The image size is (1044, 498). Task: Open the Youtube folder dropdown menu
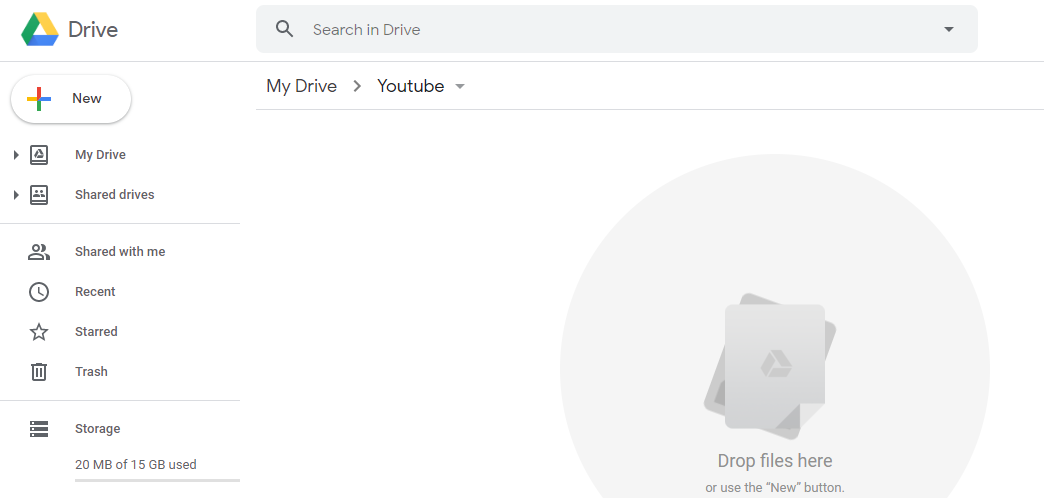tap(460, 87)
